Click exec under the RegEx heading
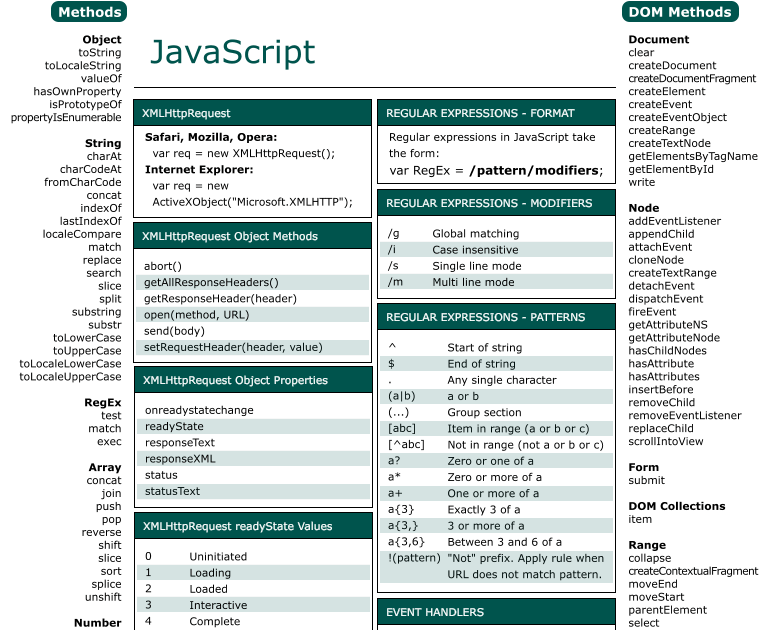The image size is (763, 630). (x=109, y=441)
